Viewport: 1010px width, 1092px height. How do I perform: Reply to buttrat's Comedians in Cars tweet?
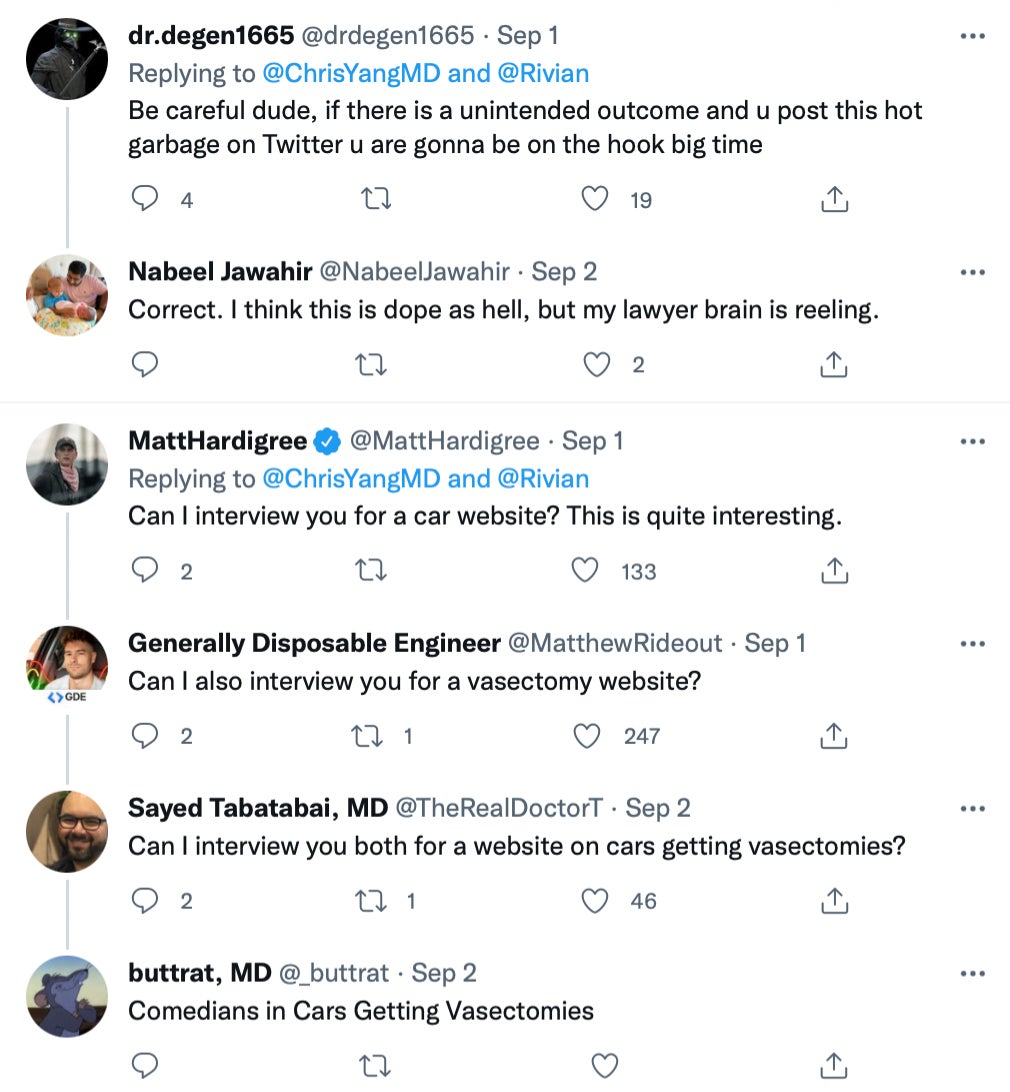click(x=146, y=1066)
